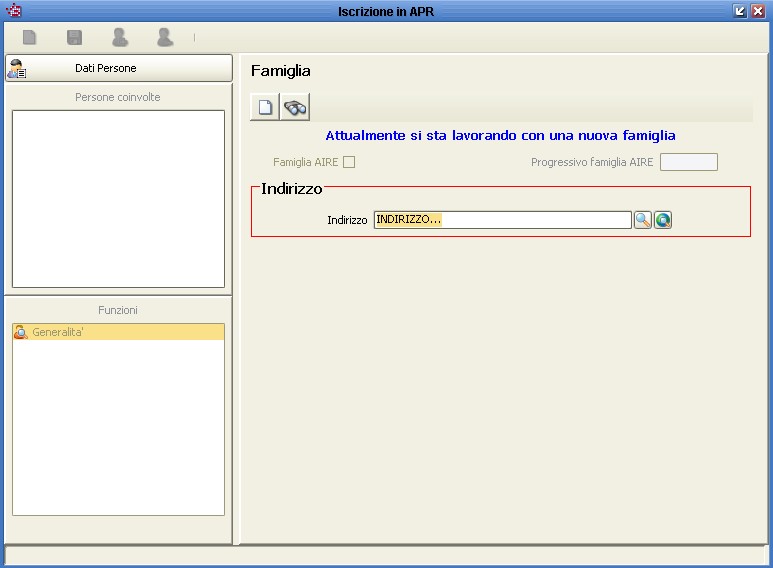Click into the Indirizzo input field
The image size is (773, 568).
502,220
